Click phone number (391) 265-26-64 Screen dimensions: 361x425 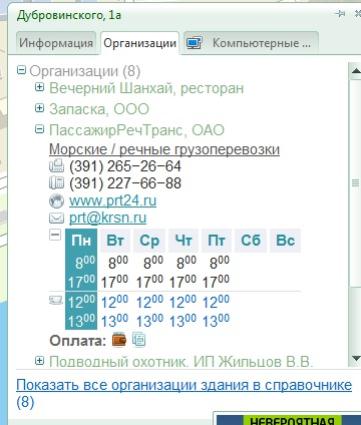(125, 166)
